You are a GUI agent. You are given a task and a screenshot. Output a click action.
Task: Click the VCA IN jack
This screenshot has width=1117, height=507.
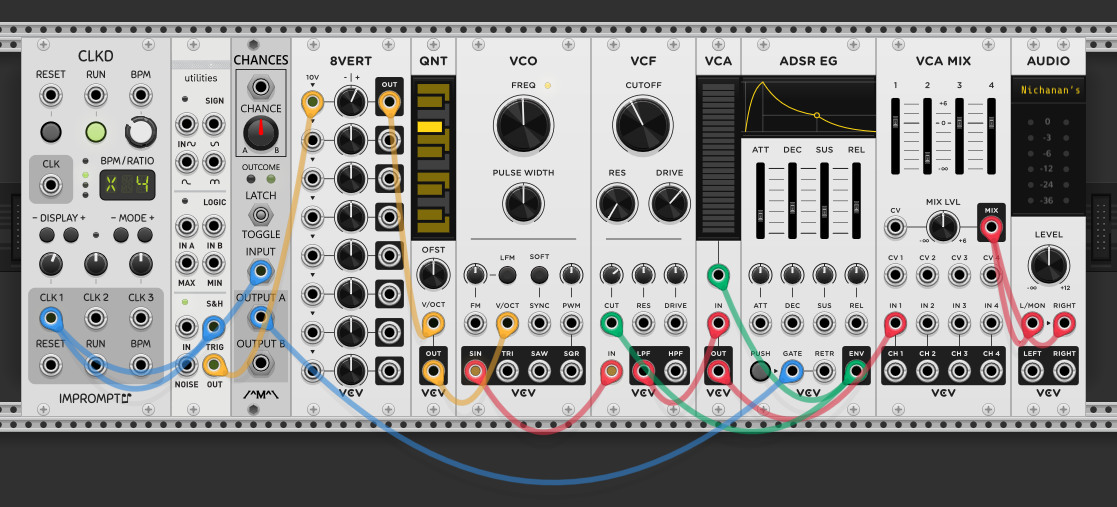click(718, 325)
